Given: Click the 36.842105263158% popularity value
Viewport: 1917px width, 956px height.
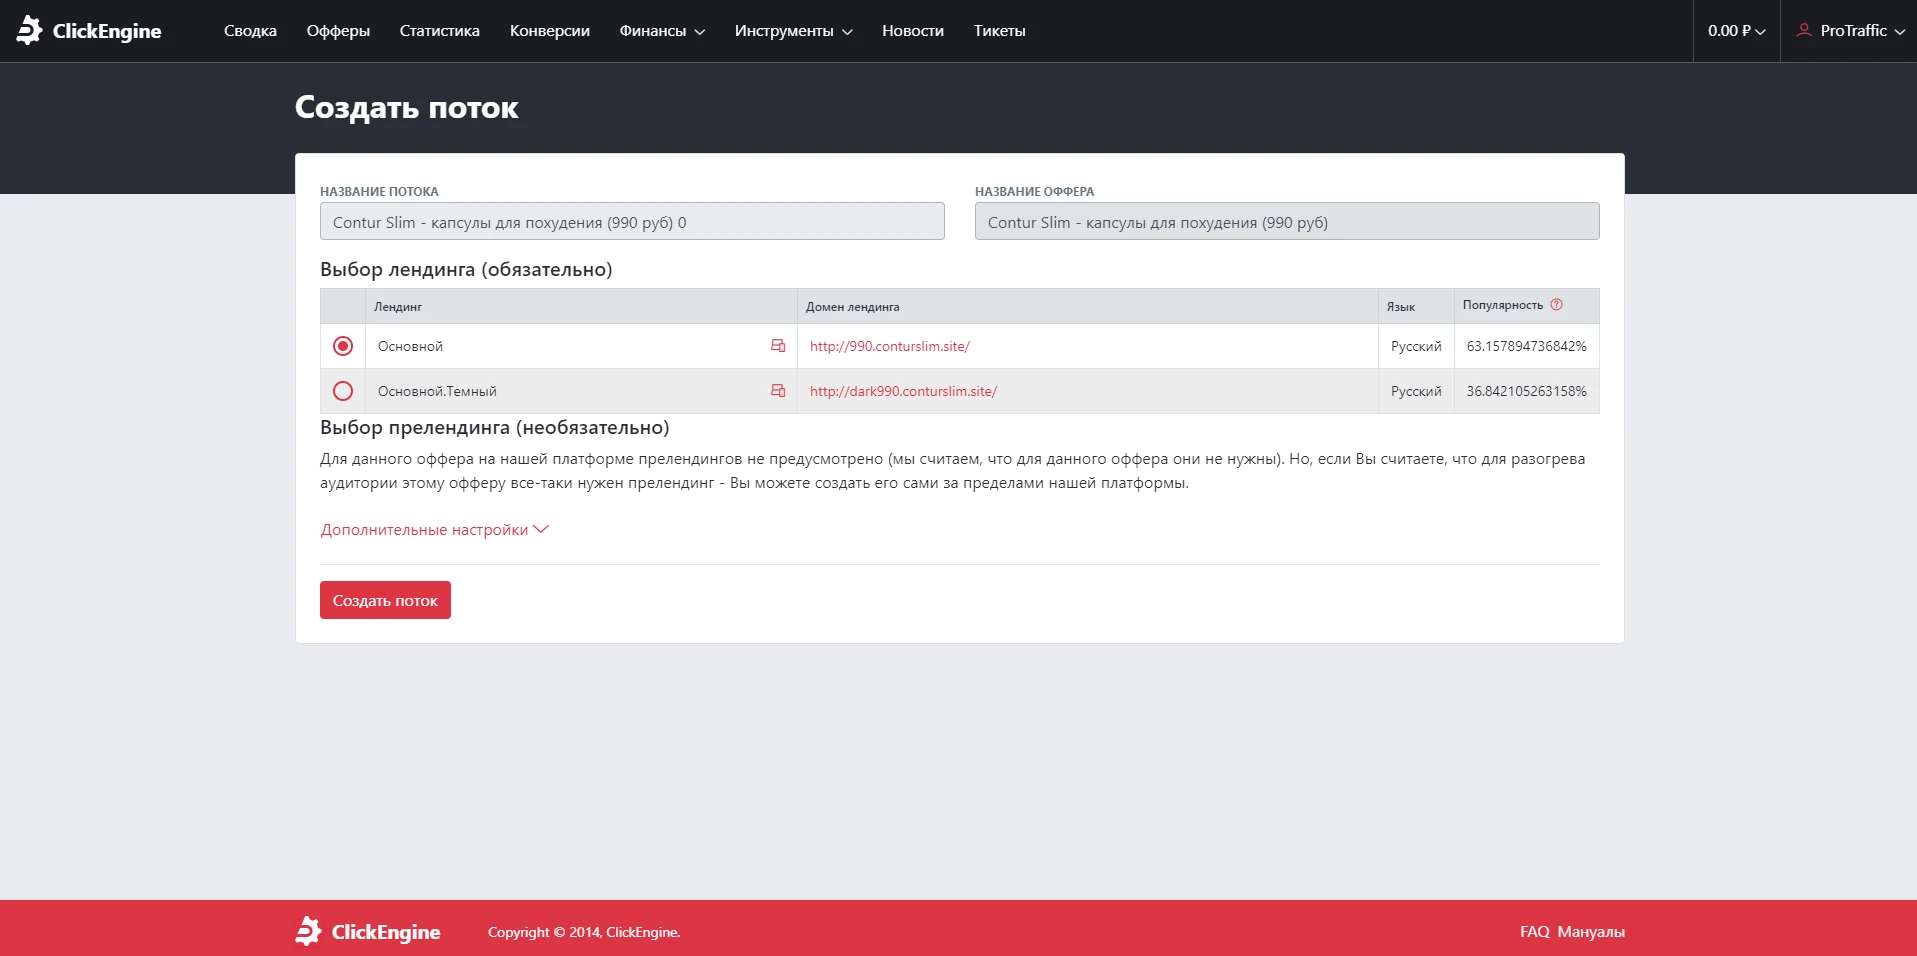Looking at the screenshot, I should (1527, 391).
